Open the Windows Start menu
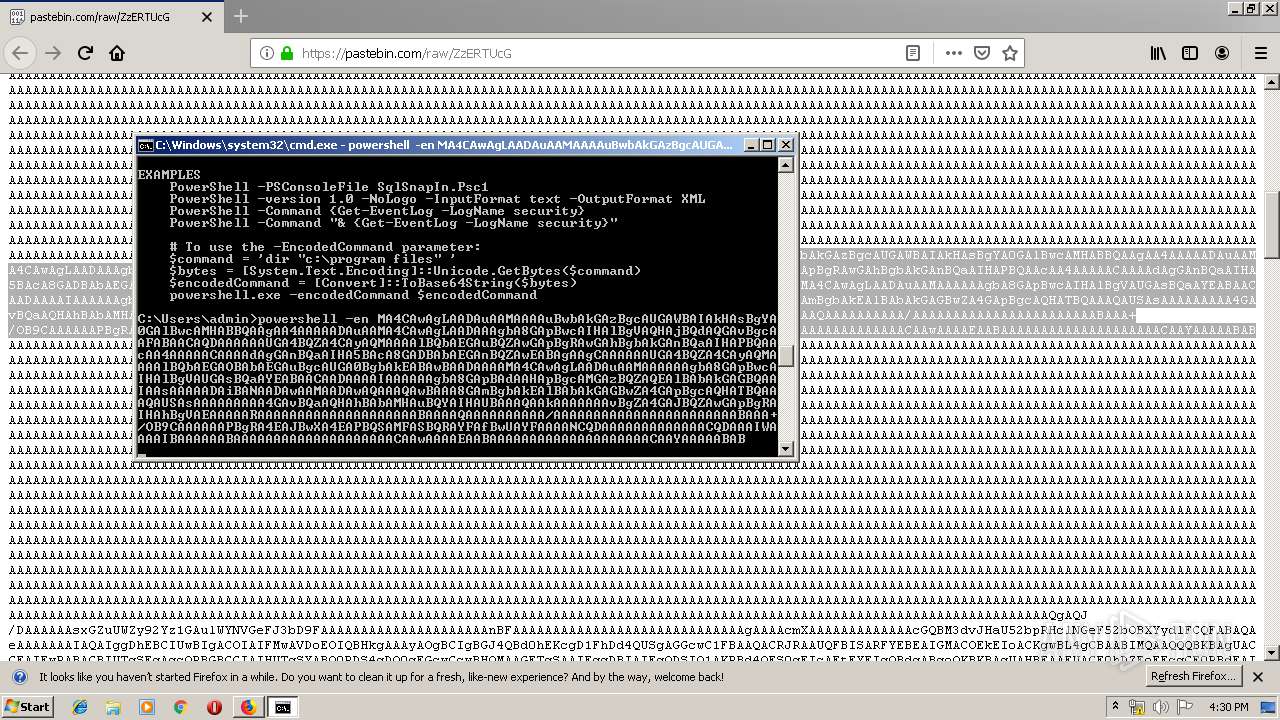Viewport: 1280px width, 720px height. pyautogui.click(x=28, y=706)
